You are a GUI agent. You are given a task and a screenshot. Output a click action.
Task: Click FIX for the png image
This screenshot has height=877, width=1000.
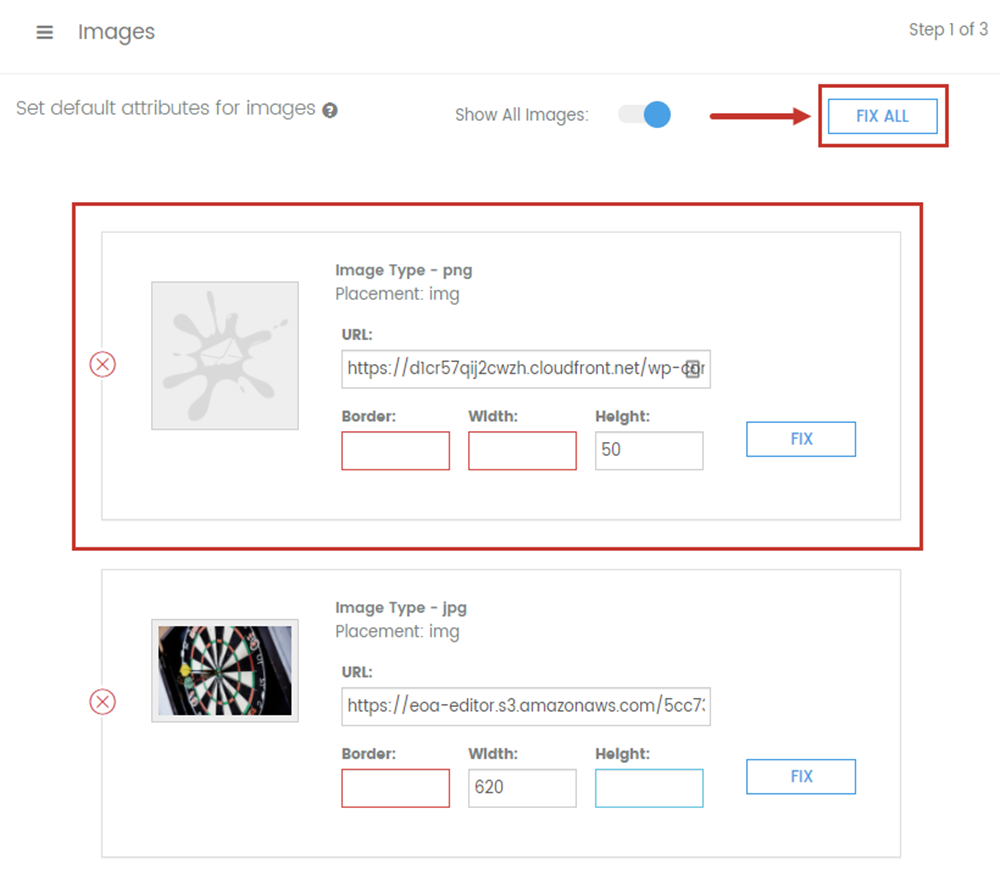click(801, 439)
